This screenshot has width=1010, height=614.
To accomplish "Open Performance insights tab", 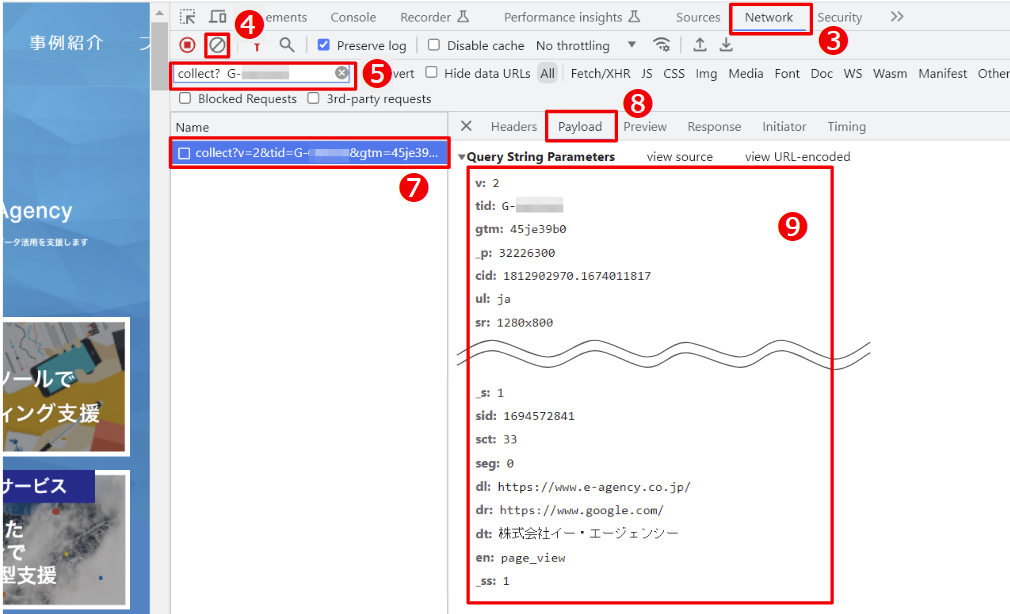I will tap(572, 17).
